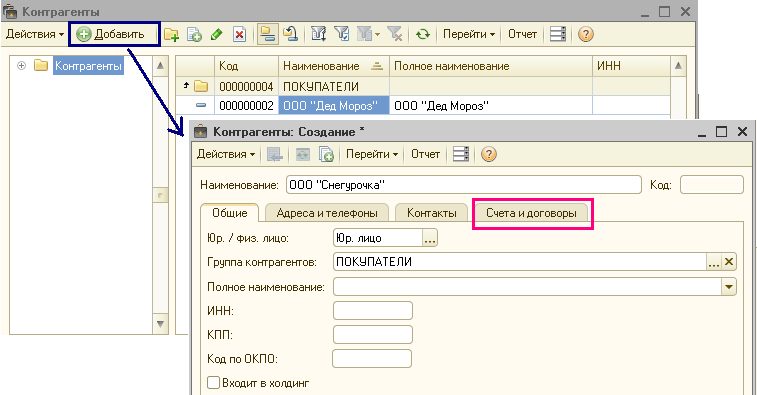
Task: Click the settings list icon in Создание toolbar
Action: click(461, 155)
